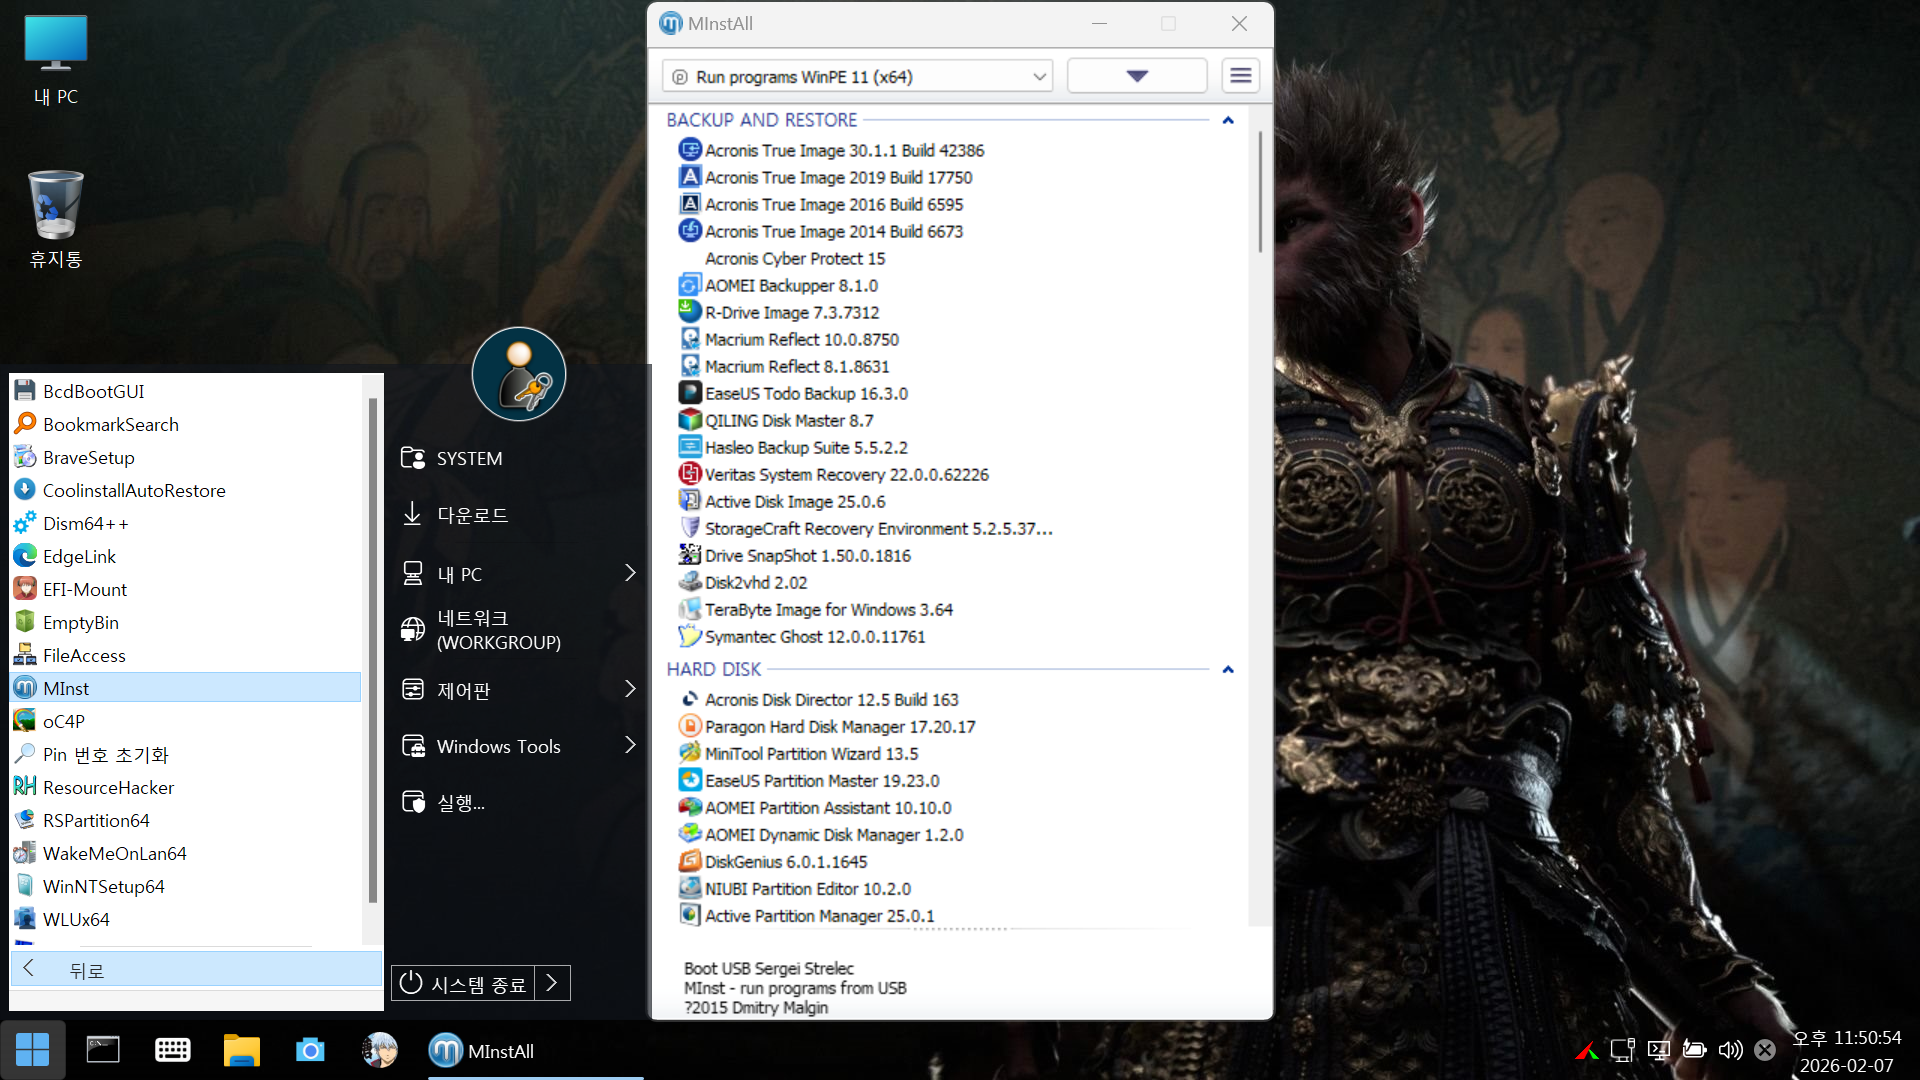Screen dimensions: 1920x1080
Task: Open the SYSTEM menu entry
Action: [x=469, y=458]
